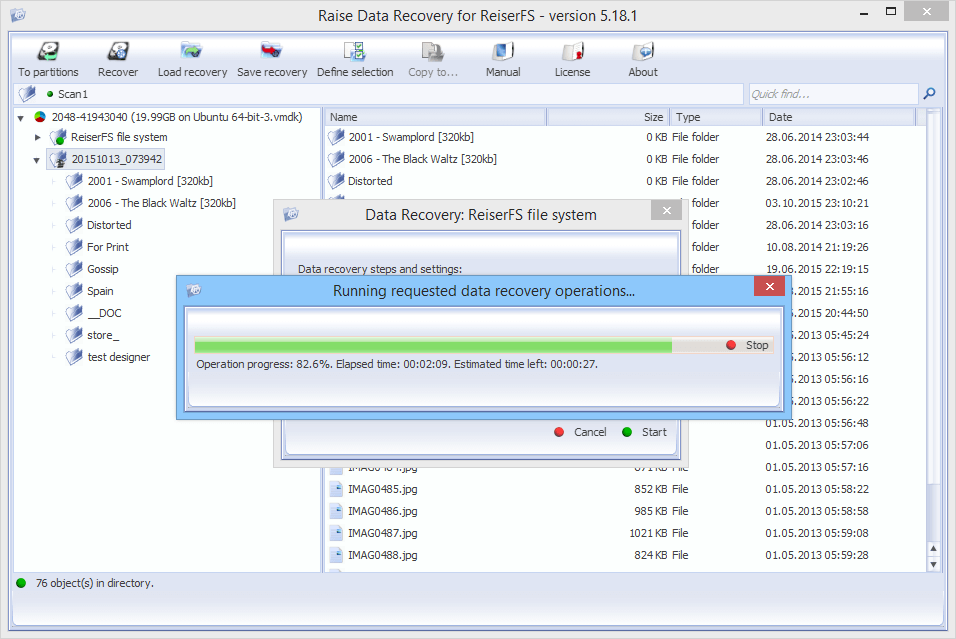Click the Save recovery toolbar icon
This screenshot has width=956, height=639.
coord(271,55)
